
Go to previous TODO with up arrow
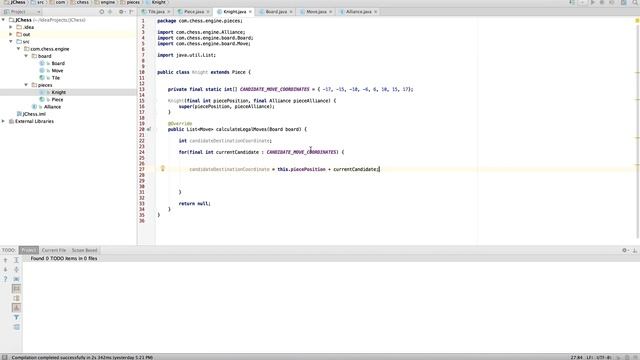coord(5,260)
